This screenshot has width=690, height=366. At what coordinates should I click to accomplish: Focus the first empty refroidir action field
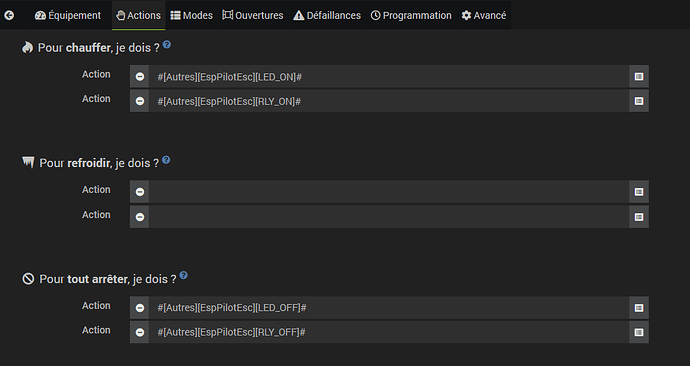[389, 192]
